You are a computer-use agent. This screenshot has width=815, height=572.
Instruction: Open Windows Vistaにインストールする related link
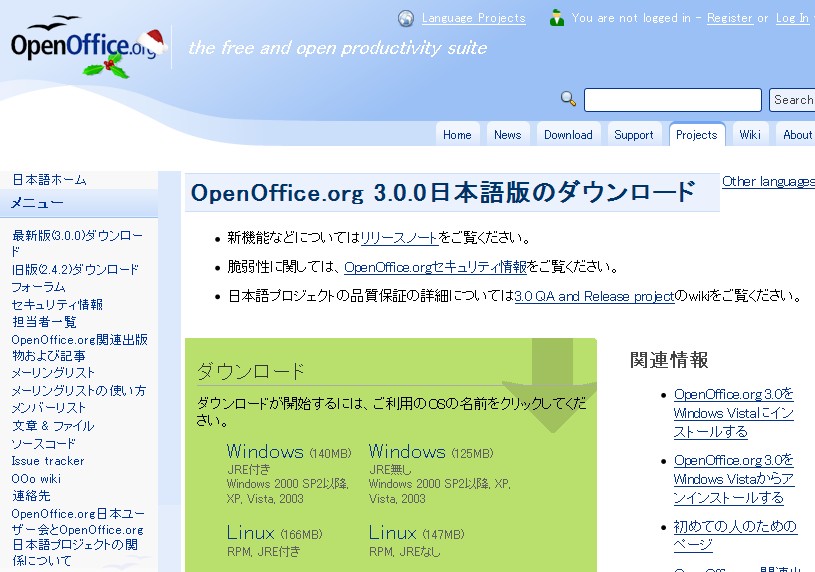tap(733, 413)
